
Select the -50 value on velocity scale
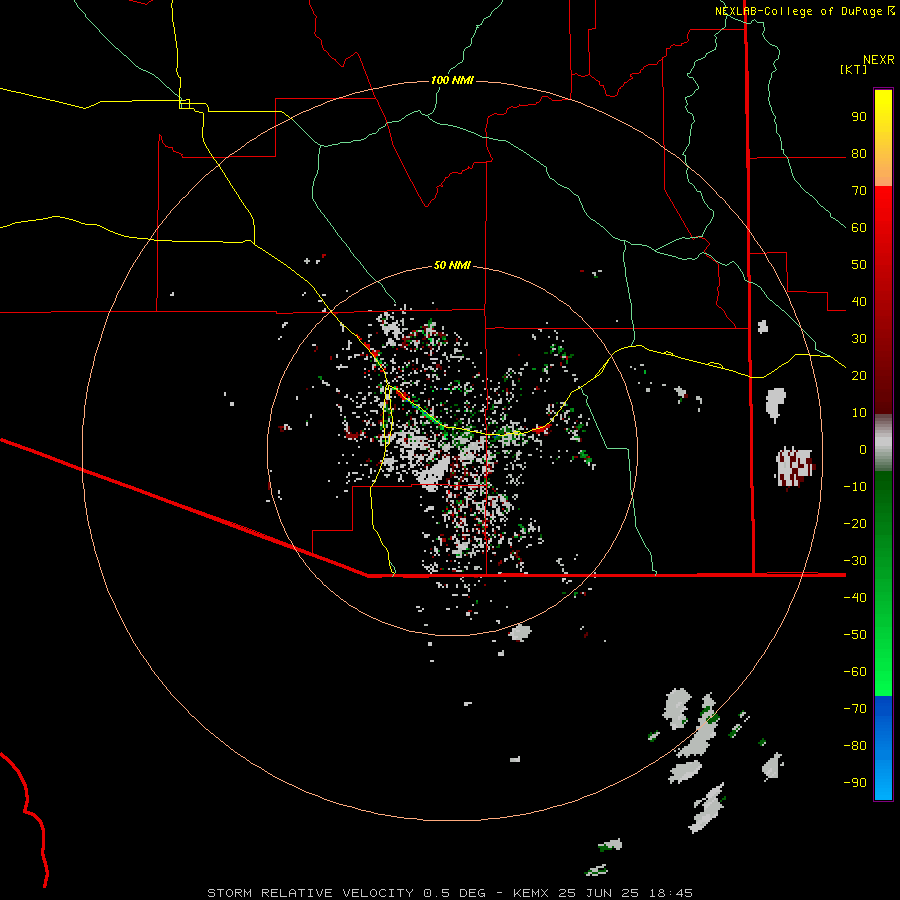855,635
